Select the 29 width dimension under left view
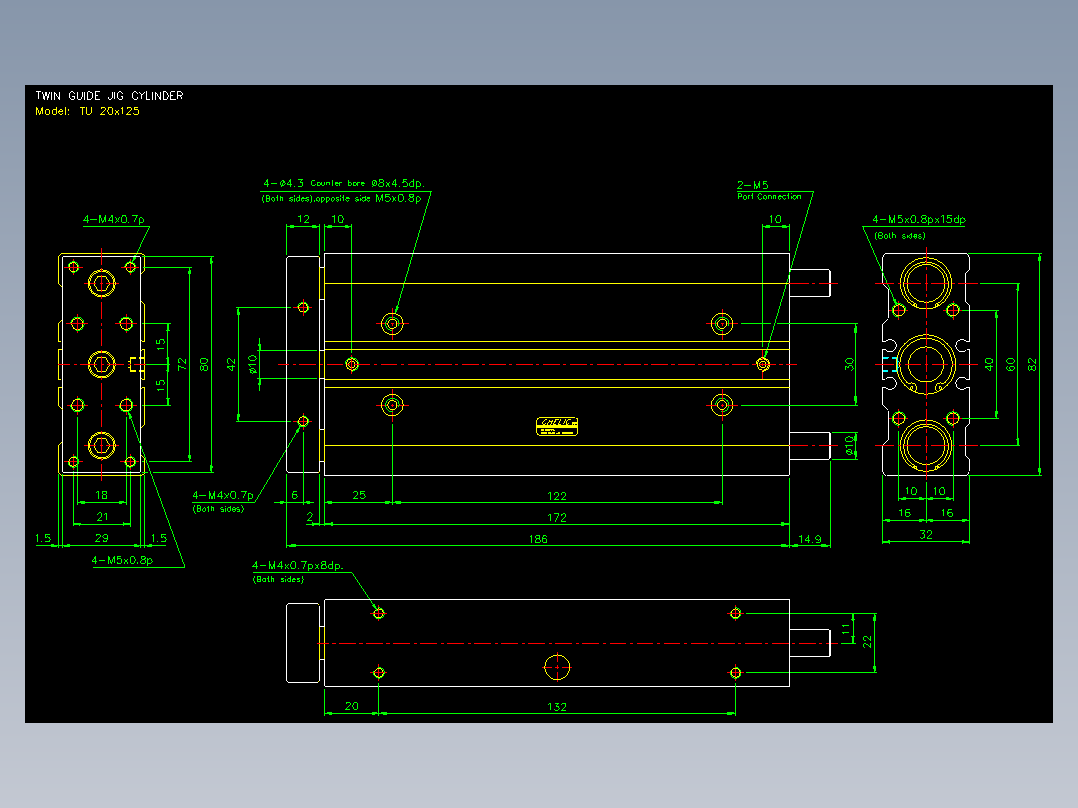This screenshot has width=1078, height=808. (x=102, y=538)
